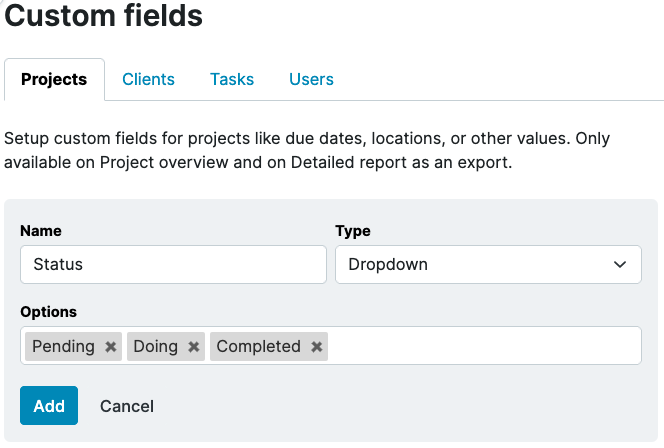Select the Pending tag text
This screenshot has width=664, height=448.
[64, 346]
